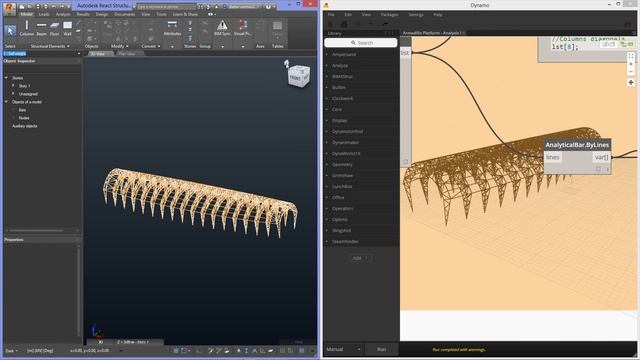640x360 pixels.
Task: Switch to Plan View tab
Action: tap(128, 54)
